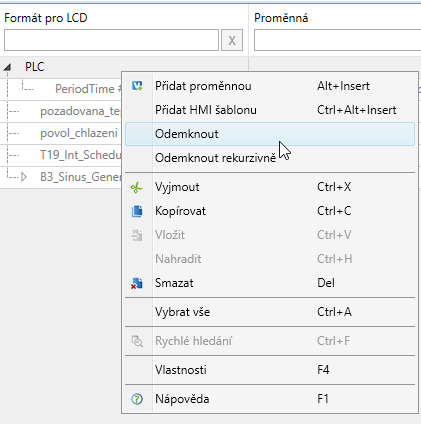Select the T19_Int_Schedu tree row
421x424 pixels.
click(80, 155)
